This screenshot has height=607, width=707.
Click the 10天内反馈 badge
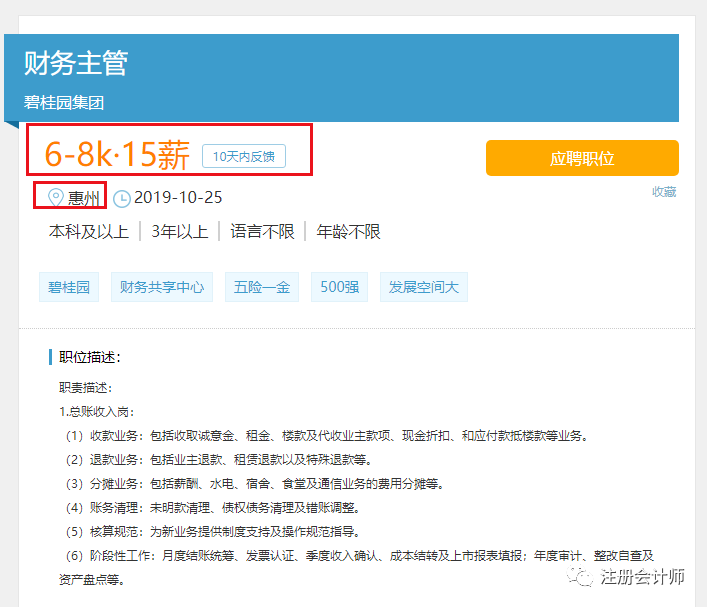(244, 156)
